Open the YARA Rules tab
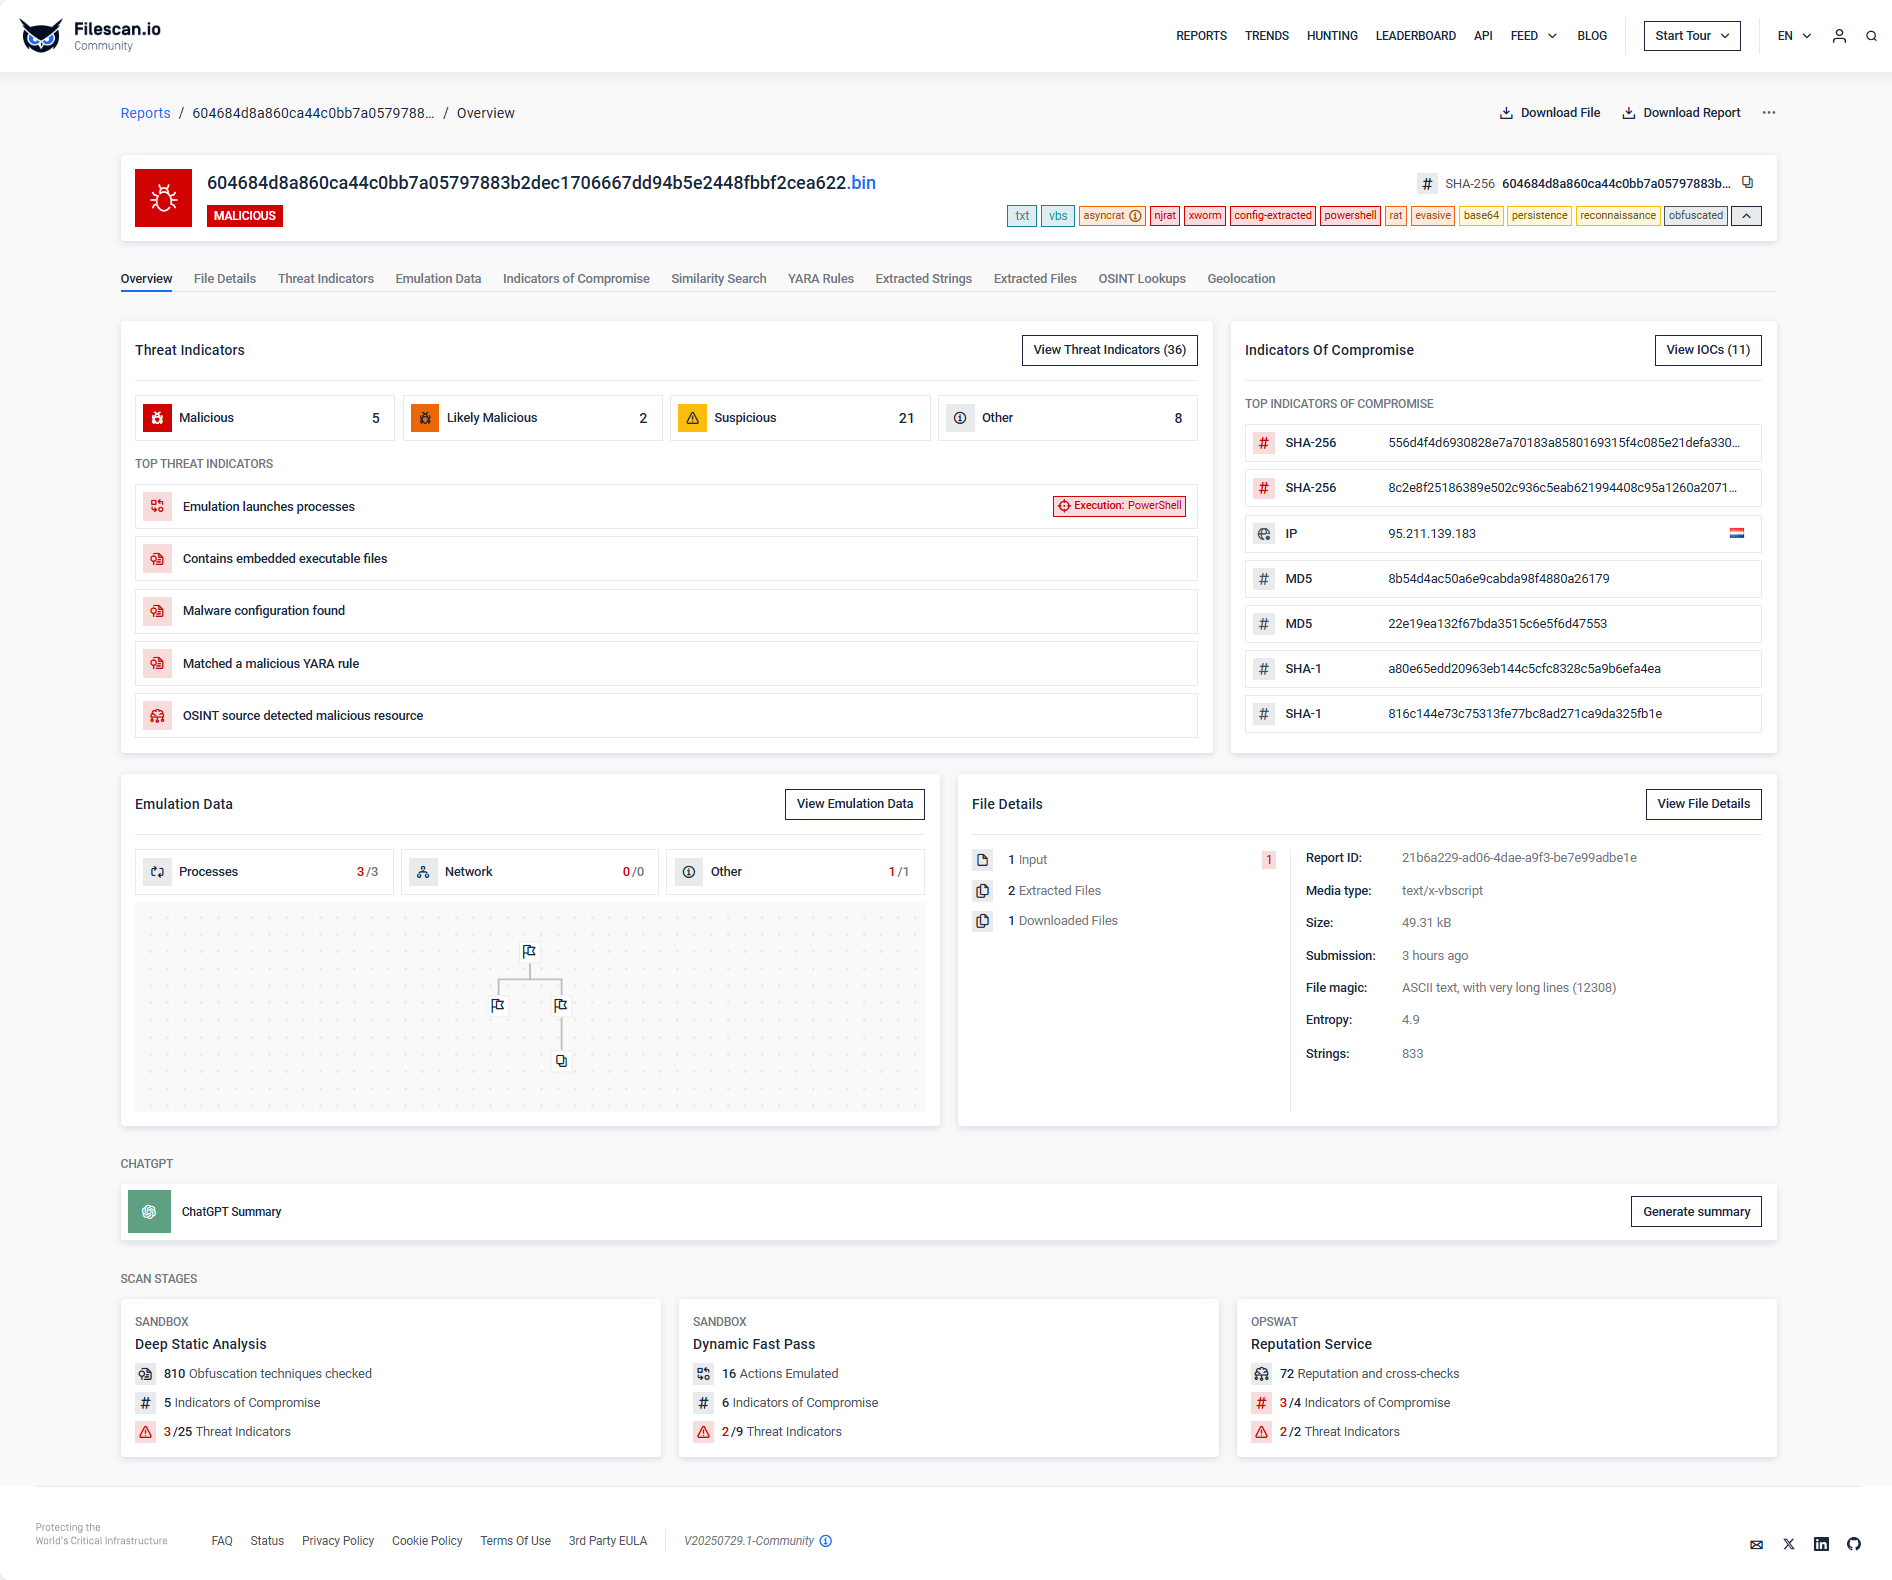The image size is (1892, 1580). tap(821, 279)
